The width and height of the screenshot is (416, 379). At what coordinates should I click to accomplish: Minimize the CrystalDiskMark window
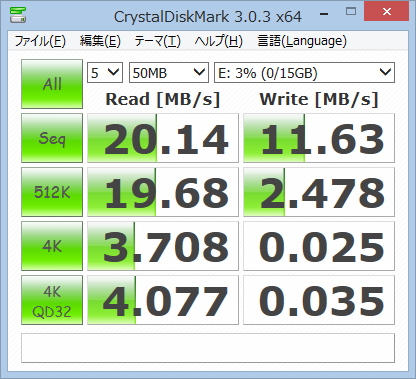(324, 13)
